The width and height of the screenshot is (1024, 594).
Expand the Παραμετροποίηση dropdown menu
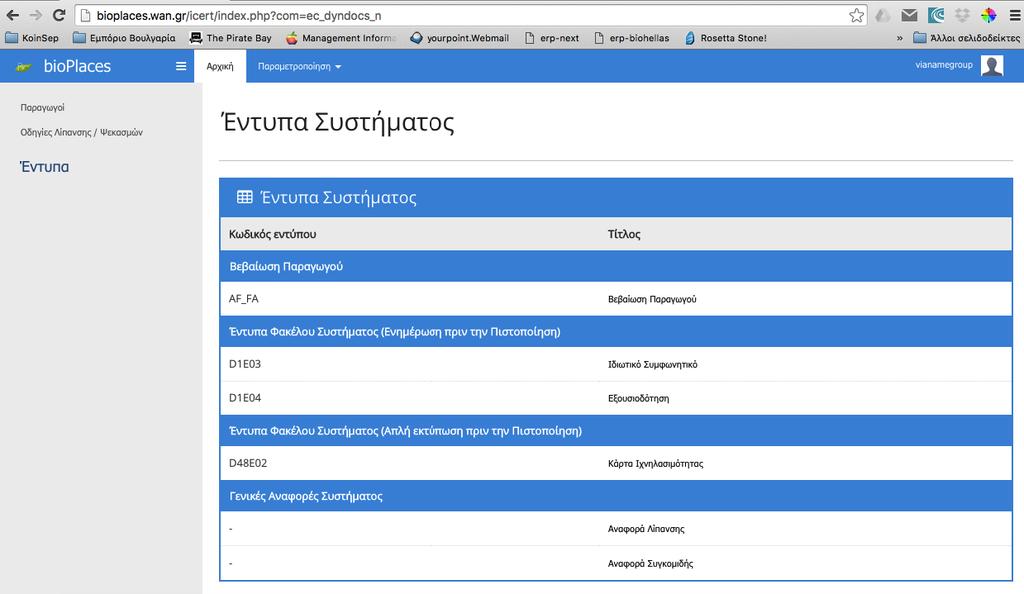(299, 67)
